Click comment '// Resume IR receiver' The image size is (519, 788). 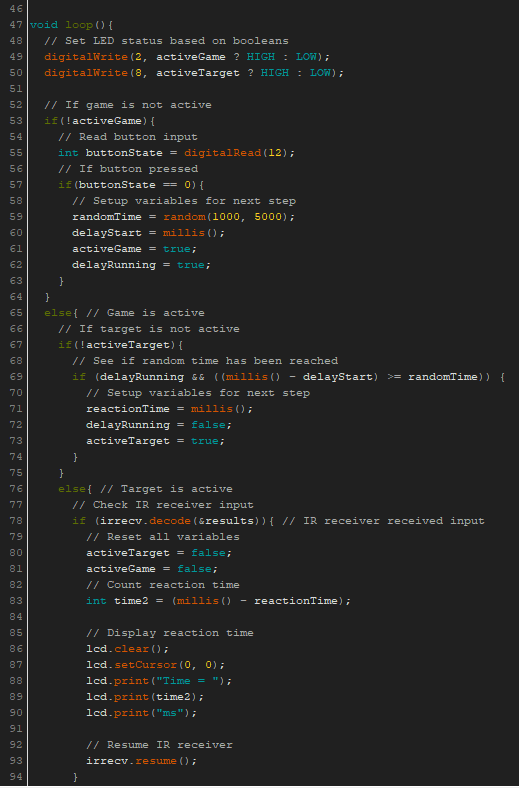point(159,745)
